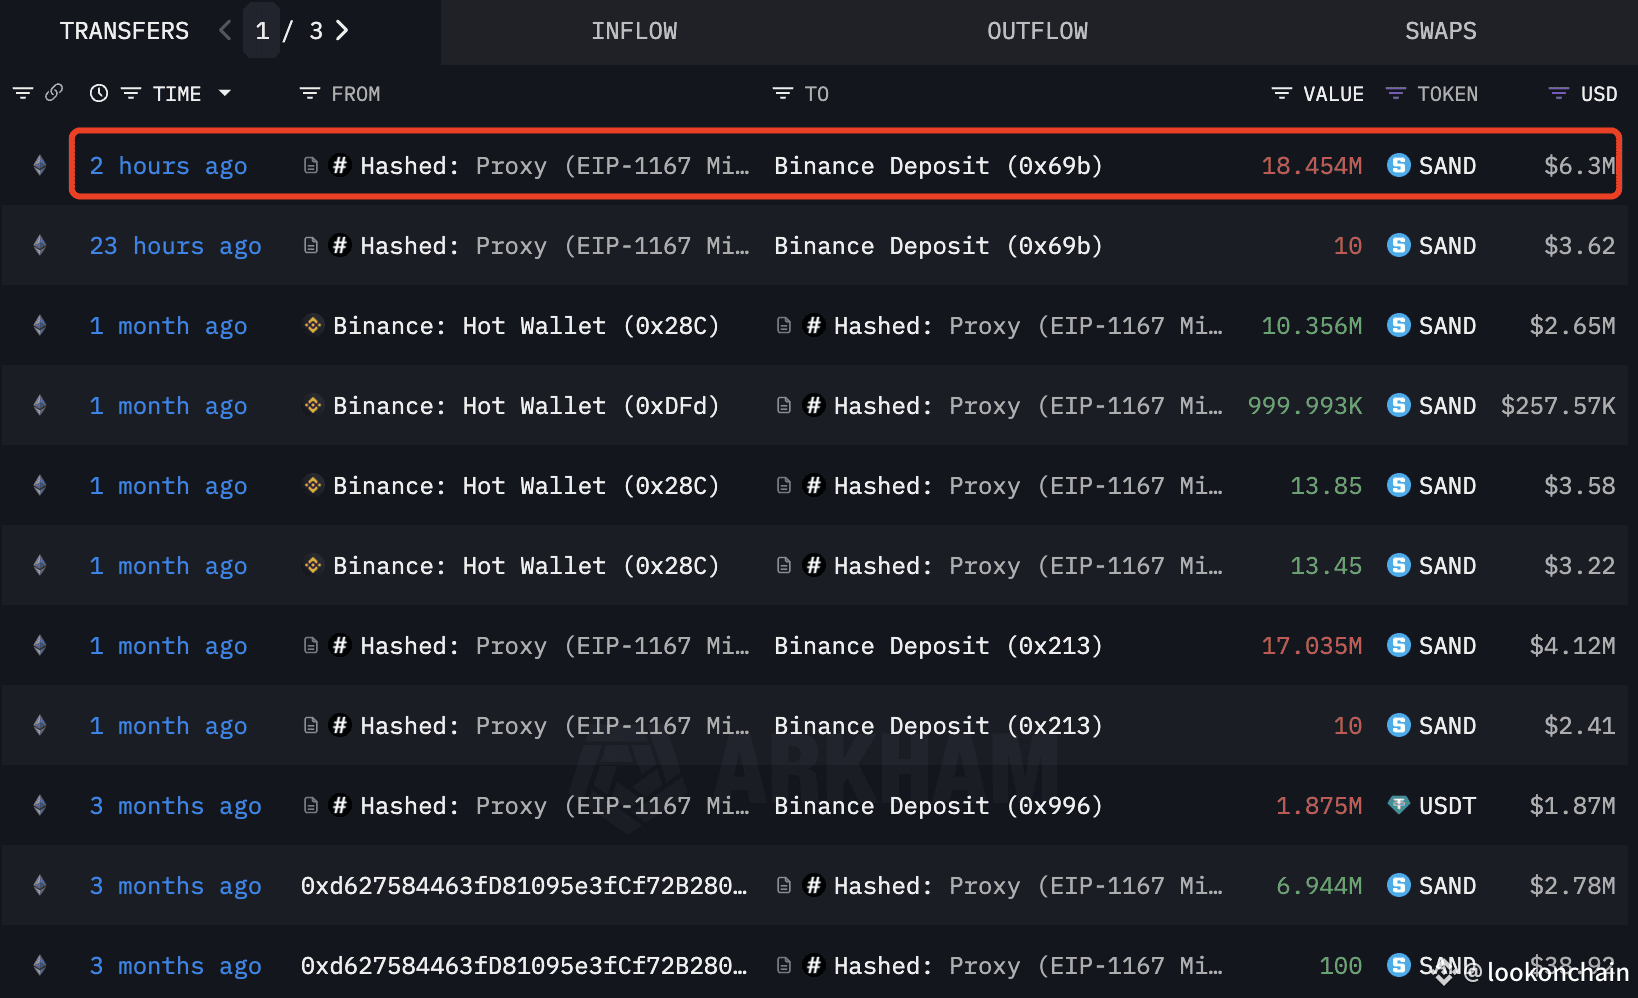Open the filter icon for the FROM column

point(310,93)
